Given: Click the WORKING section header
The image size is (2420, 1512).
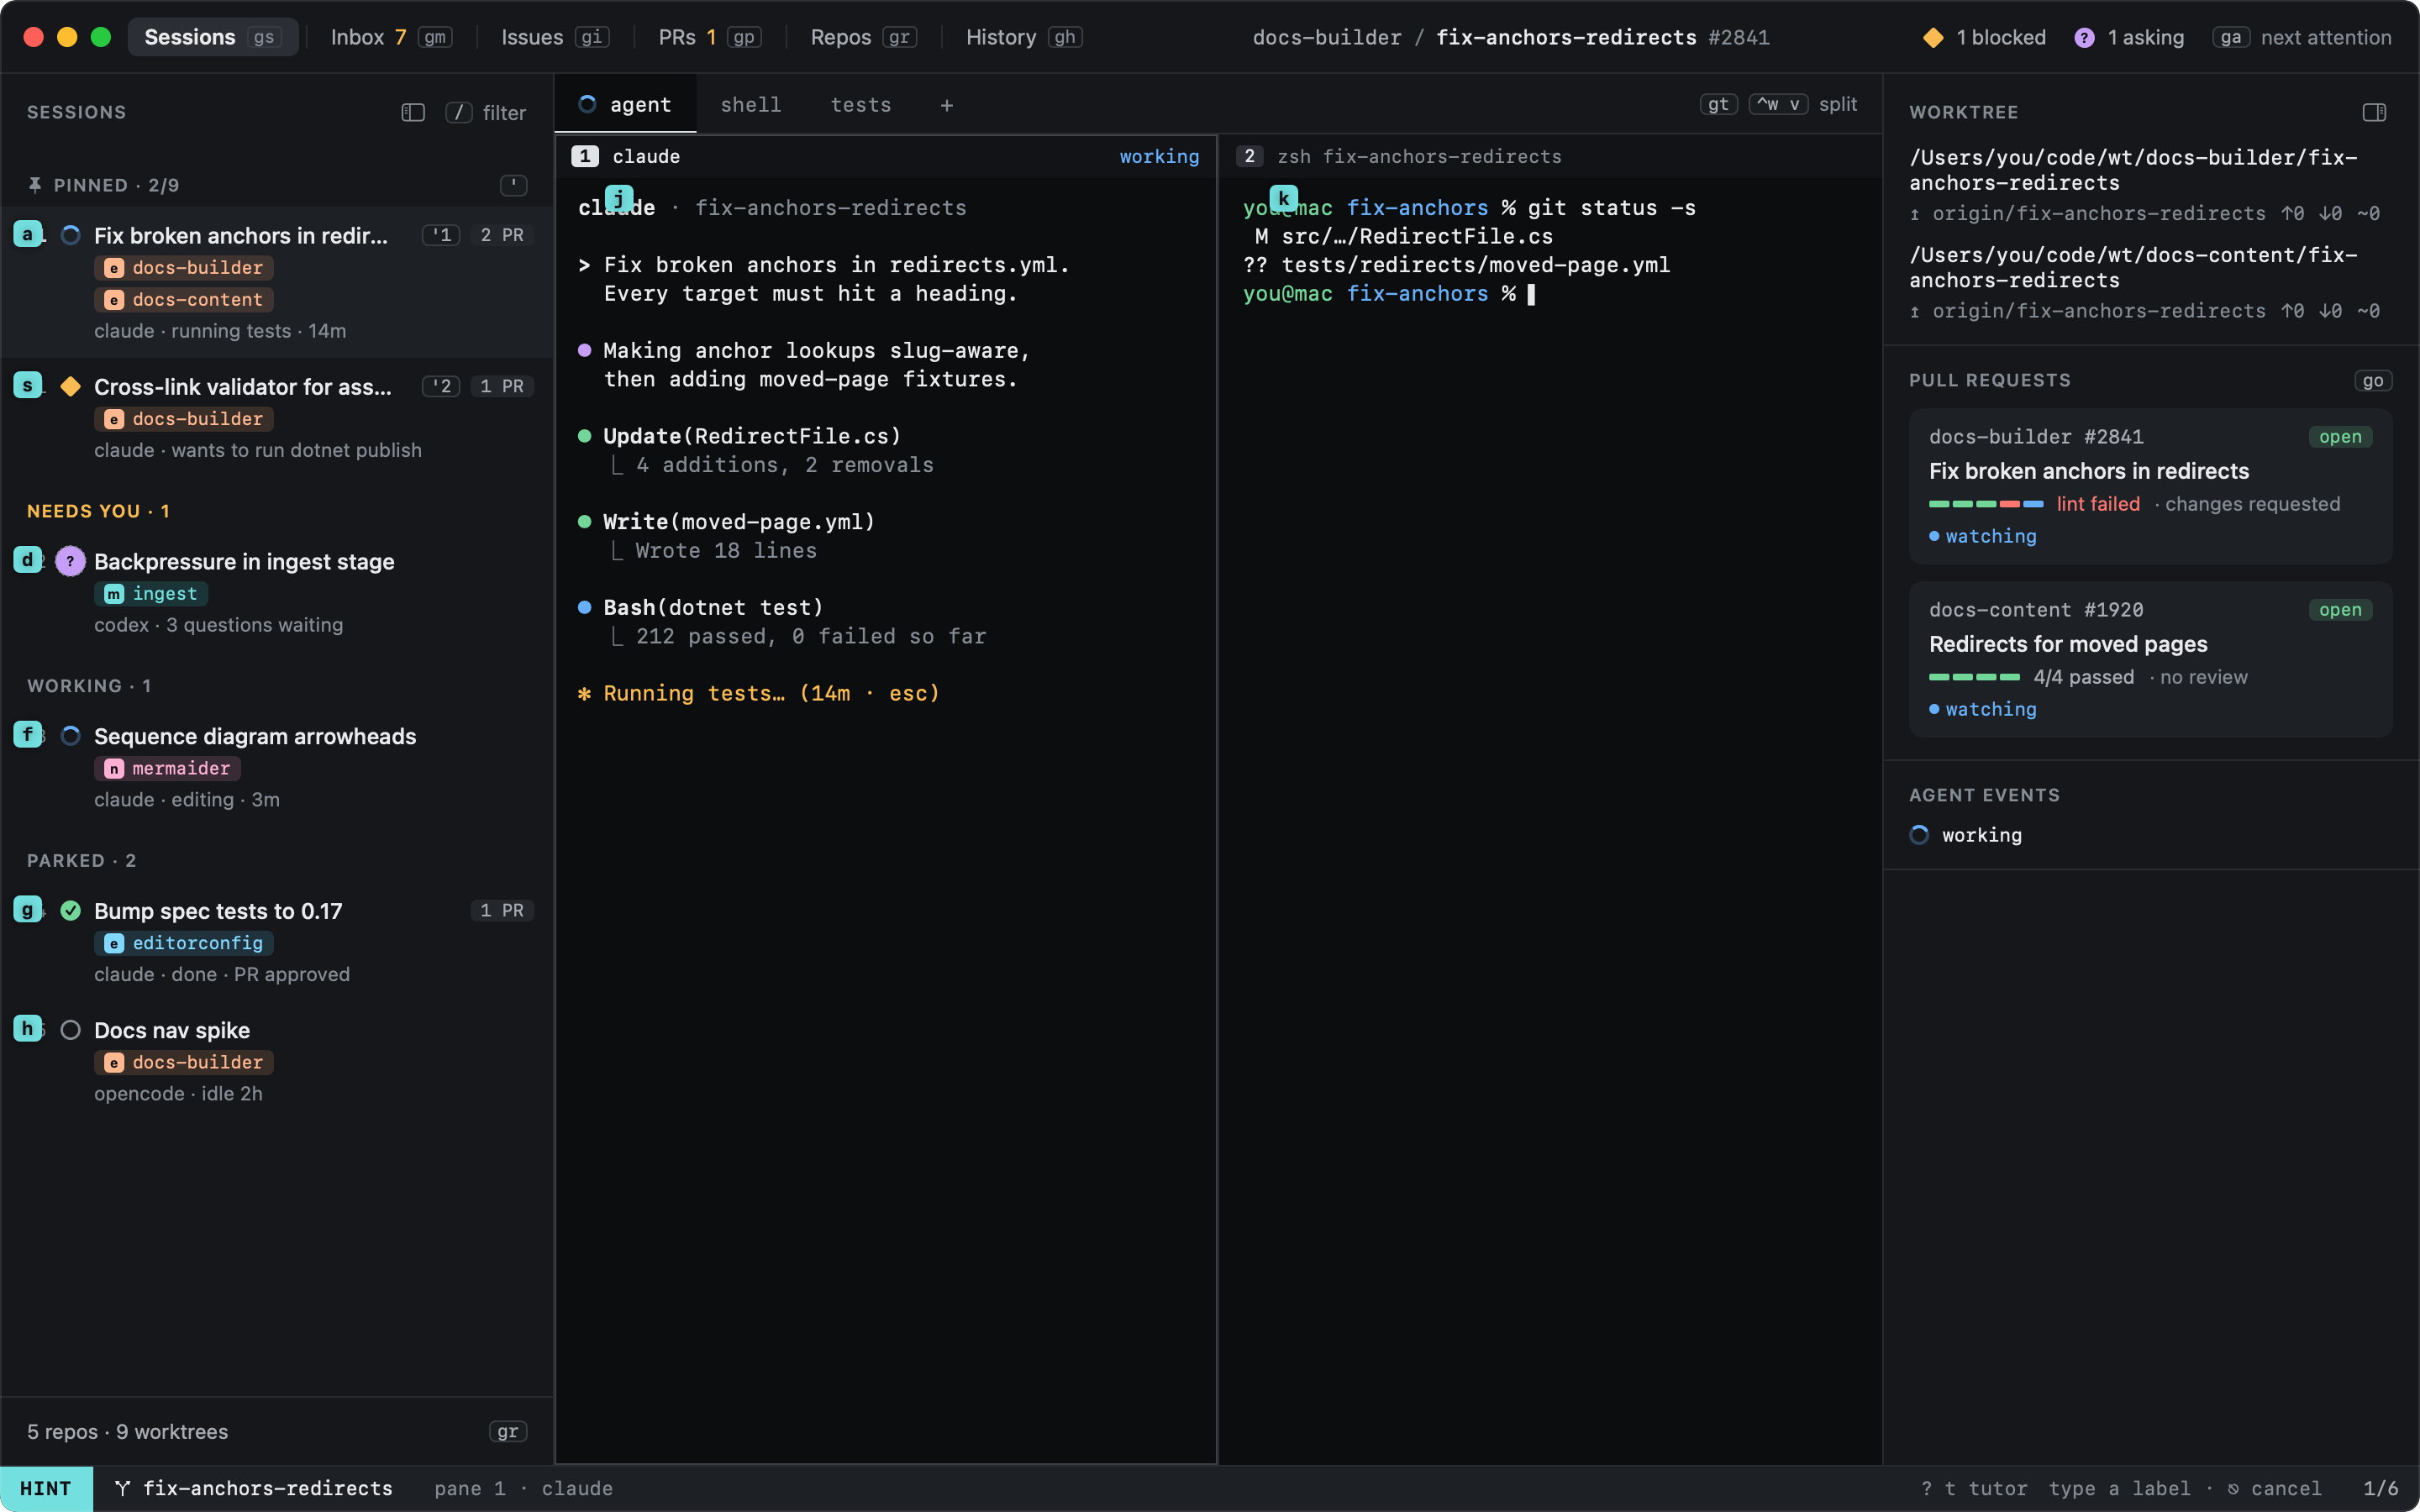Looking at the screenshot, I should click(x=89, y=686).
